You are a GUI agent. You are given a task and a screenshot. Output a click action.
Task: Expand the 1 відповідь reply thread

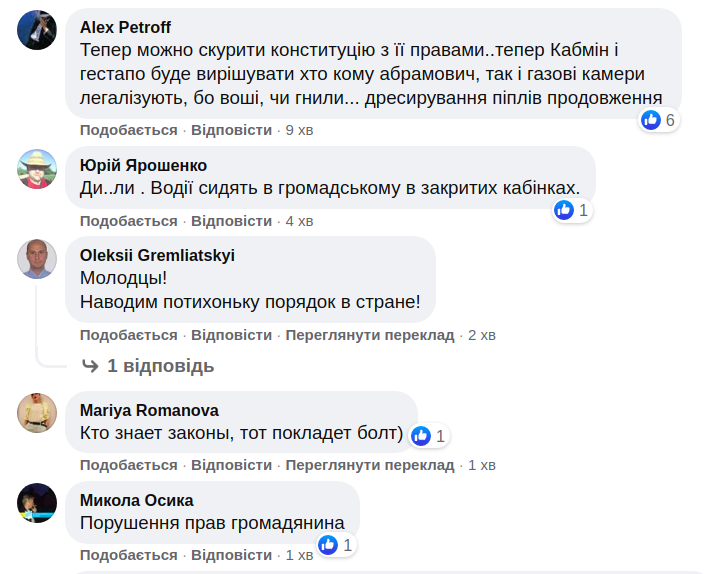(x=160, y=366)
